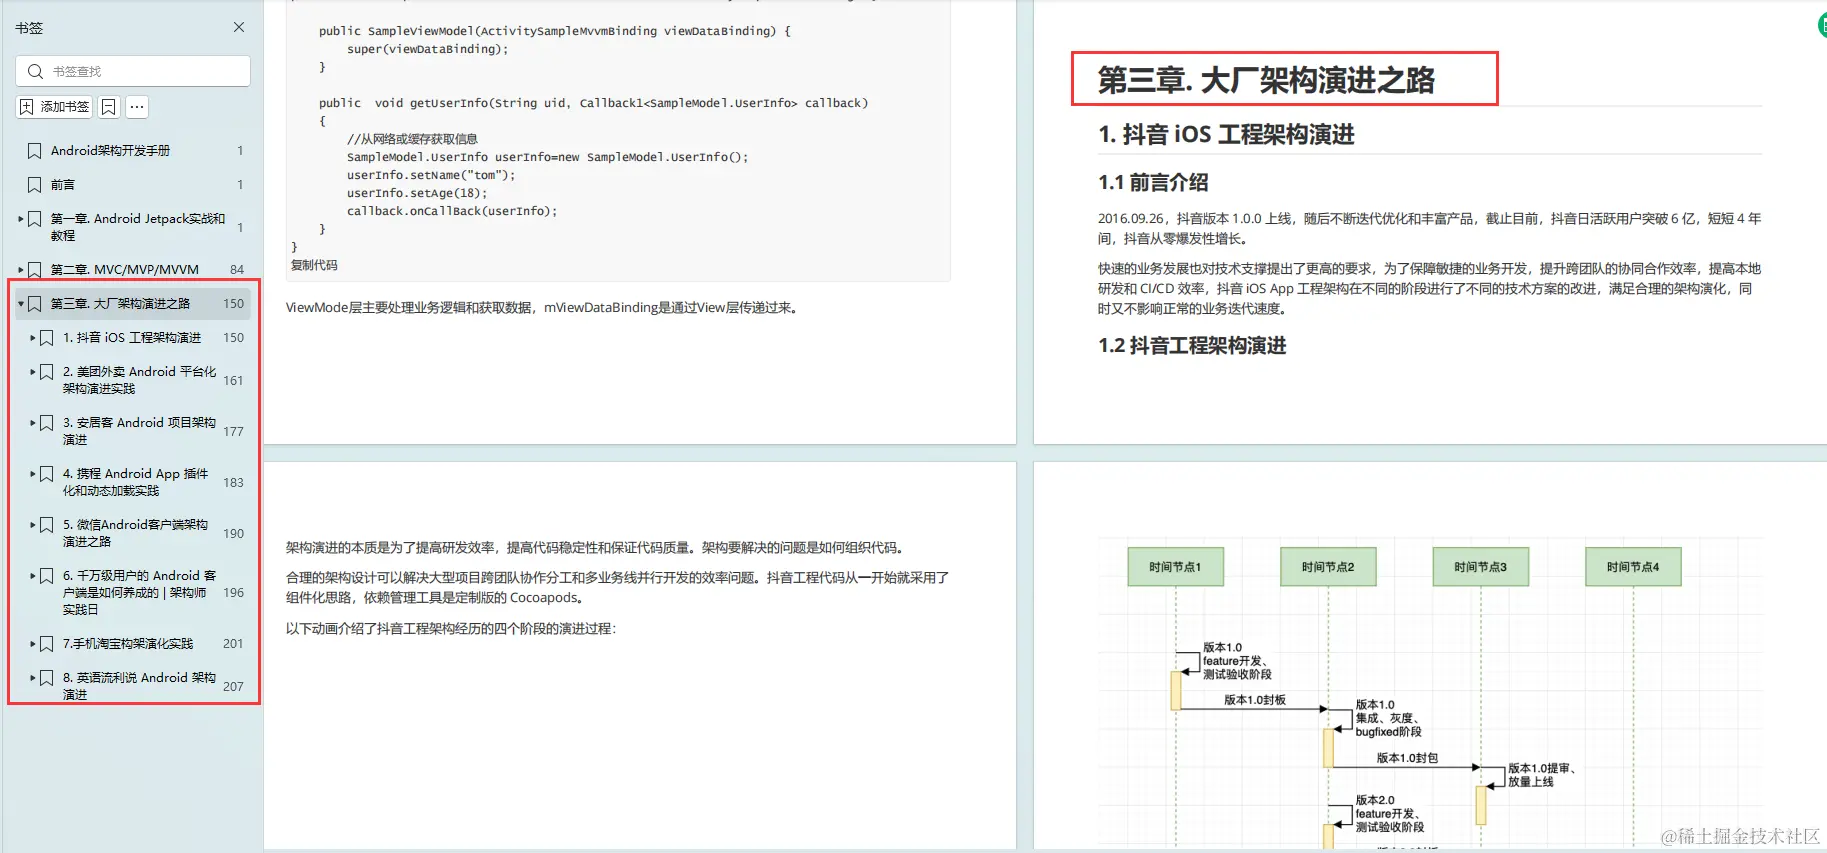Click the 添加书签 button
1827x853 pixels.
55,107
